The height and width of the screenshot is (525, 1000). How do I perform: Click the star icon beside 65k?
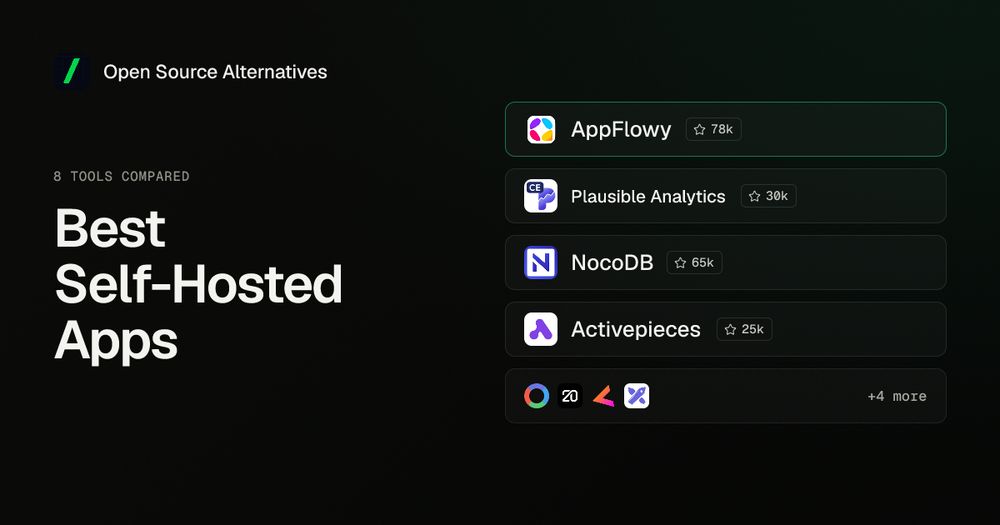tap(680, 263)
